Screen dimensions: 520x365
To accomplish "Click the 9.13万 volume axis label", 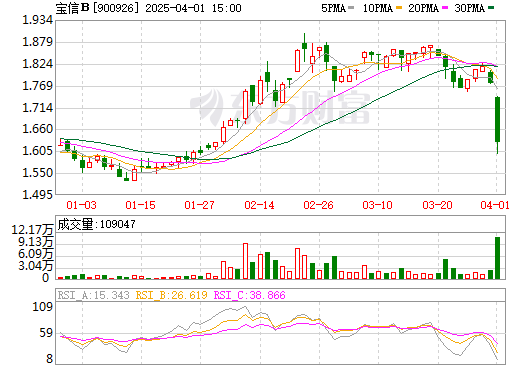I will (36, 242).
